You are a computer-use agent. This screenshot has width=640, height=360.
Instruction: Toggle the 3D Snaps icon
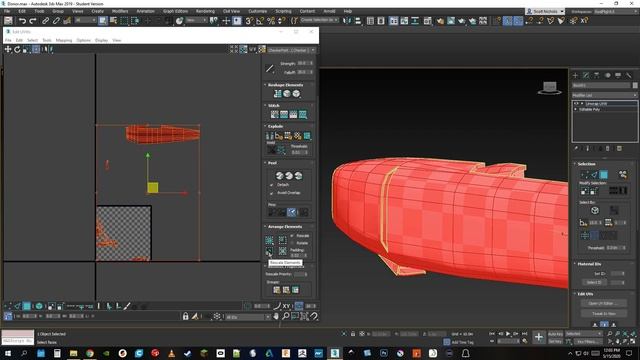[x=249, y=21]
